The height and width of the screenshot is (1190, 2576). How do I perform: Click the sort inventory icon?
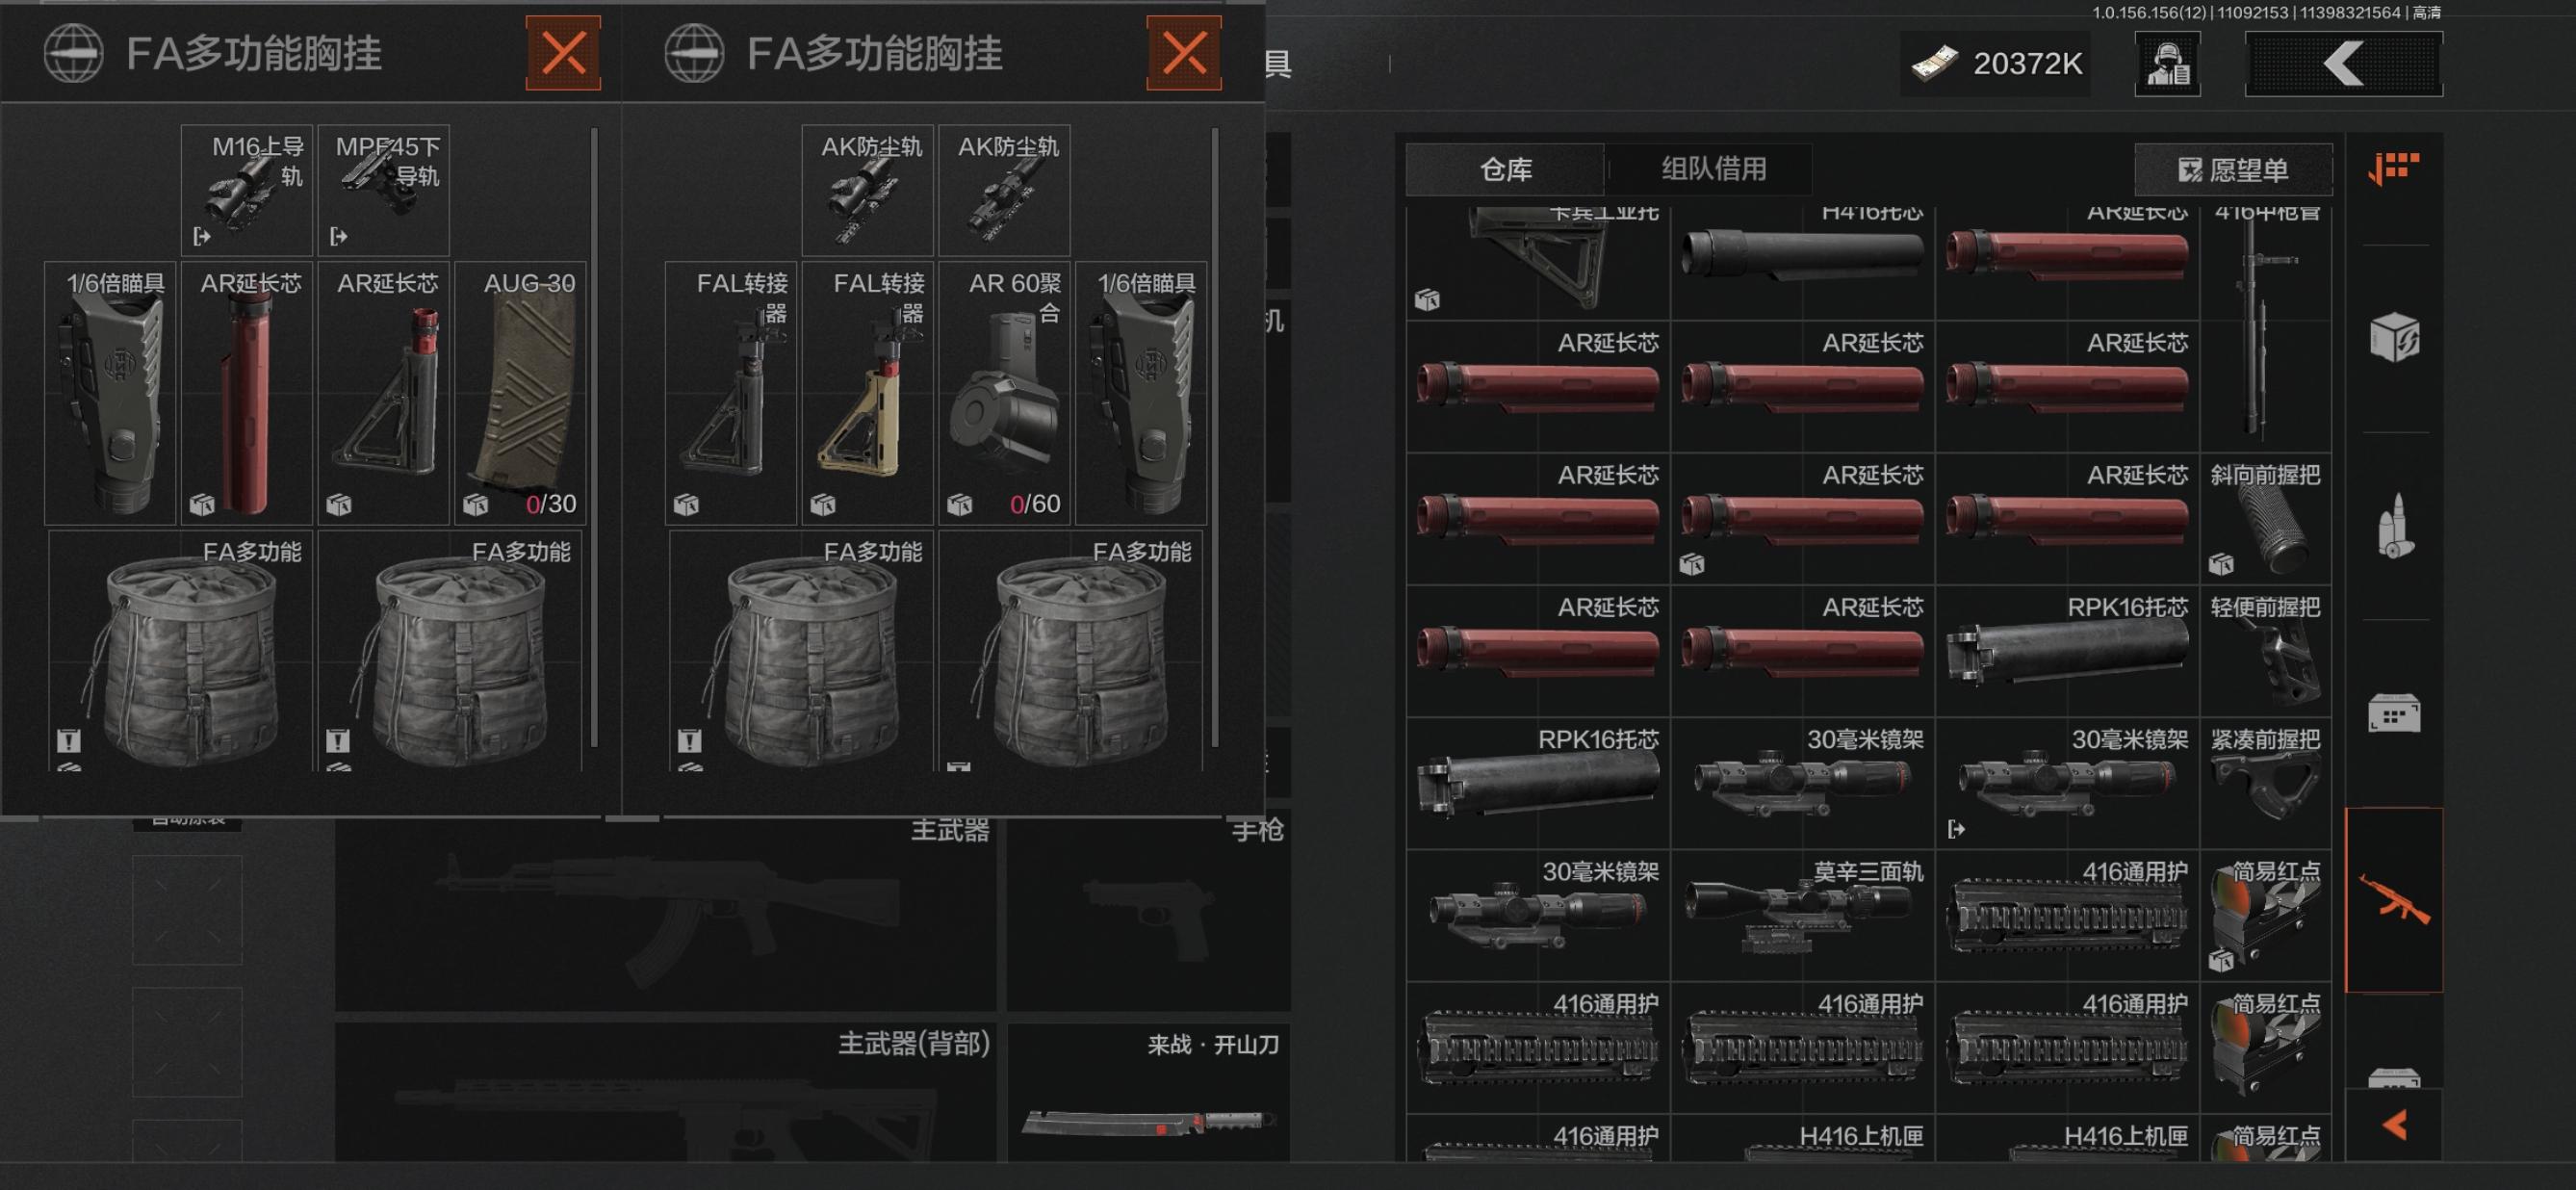tap(2394, 168)
